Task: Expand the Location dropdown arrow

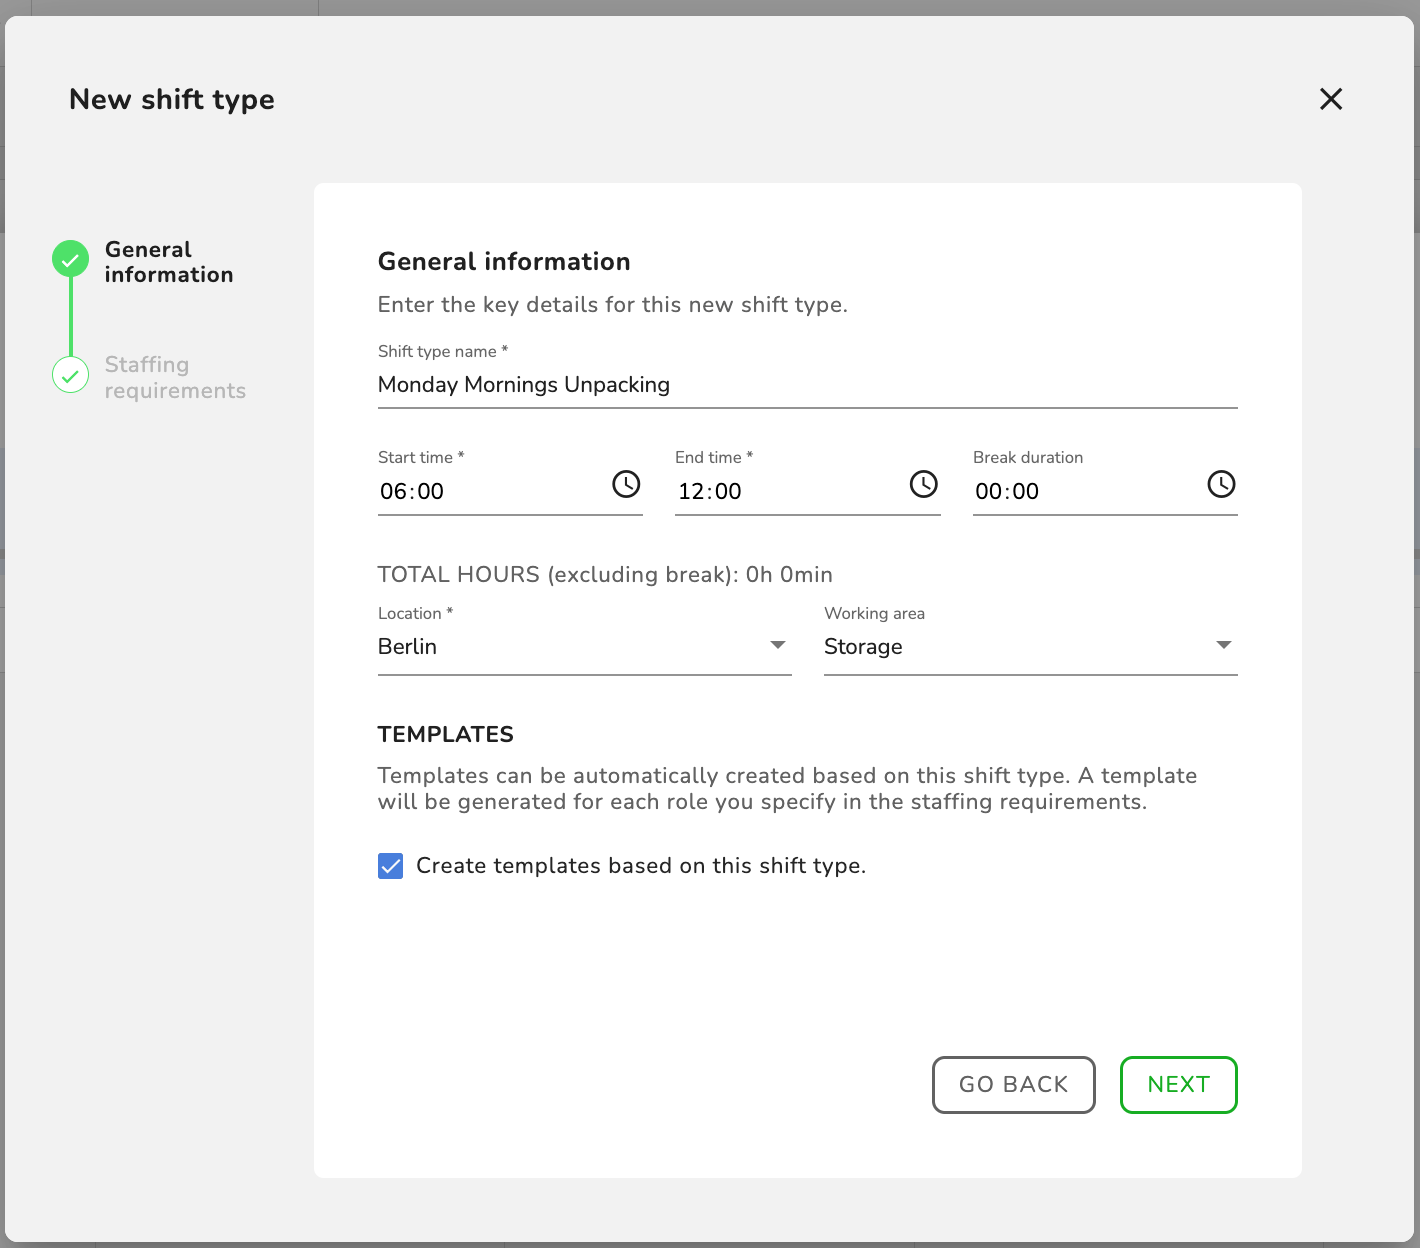Action: 778,646
